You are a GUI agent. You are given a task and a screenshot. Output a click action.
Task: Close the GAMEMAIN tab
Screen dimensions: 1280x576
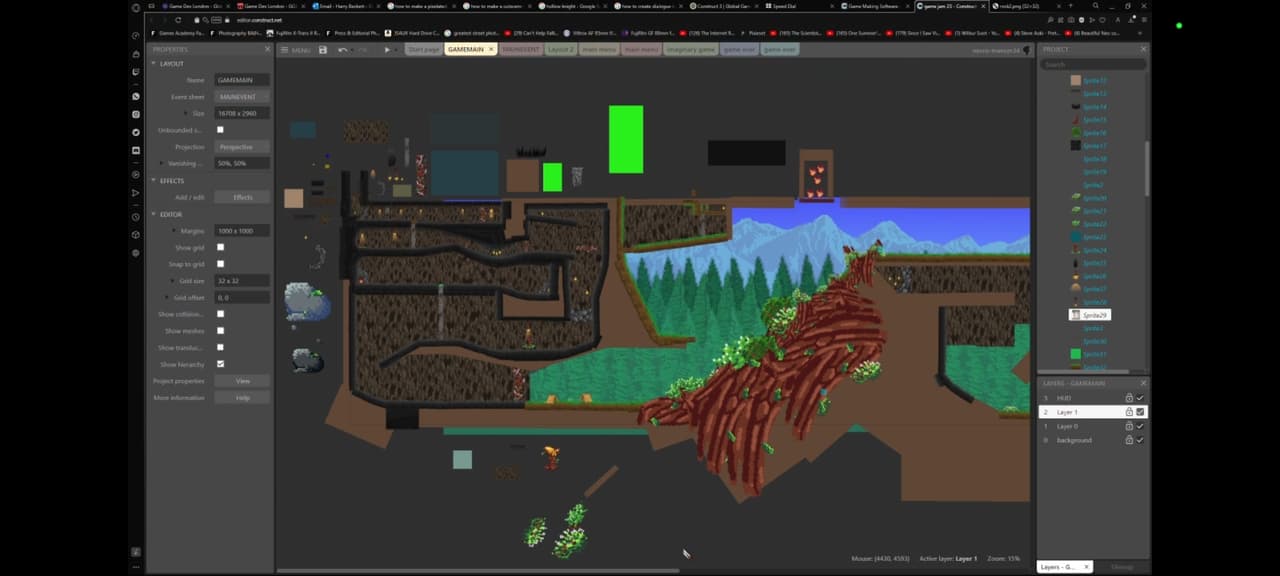(491, 49)
